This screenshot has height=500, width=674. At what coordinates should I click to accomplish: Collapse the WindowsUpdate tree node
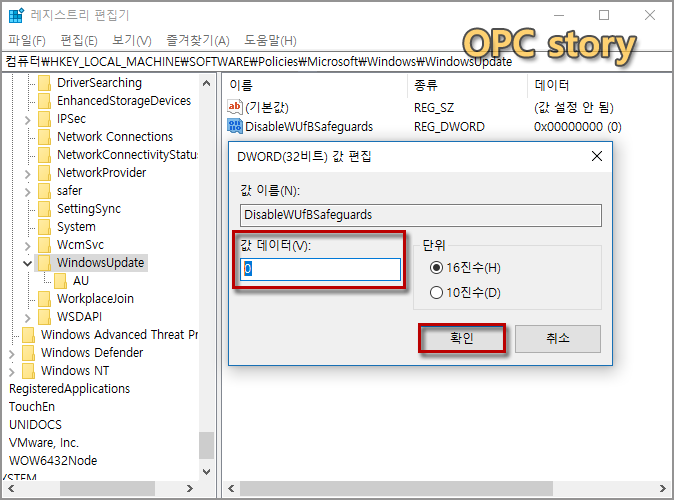[x=28, y=263]
